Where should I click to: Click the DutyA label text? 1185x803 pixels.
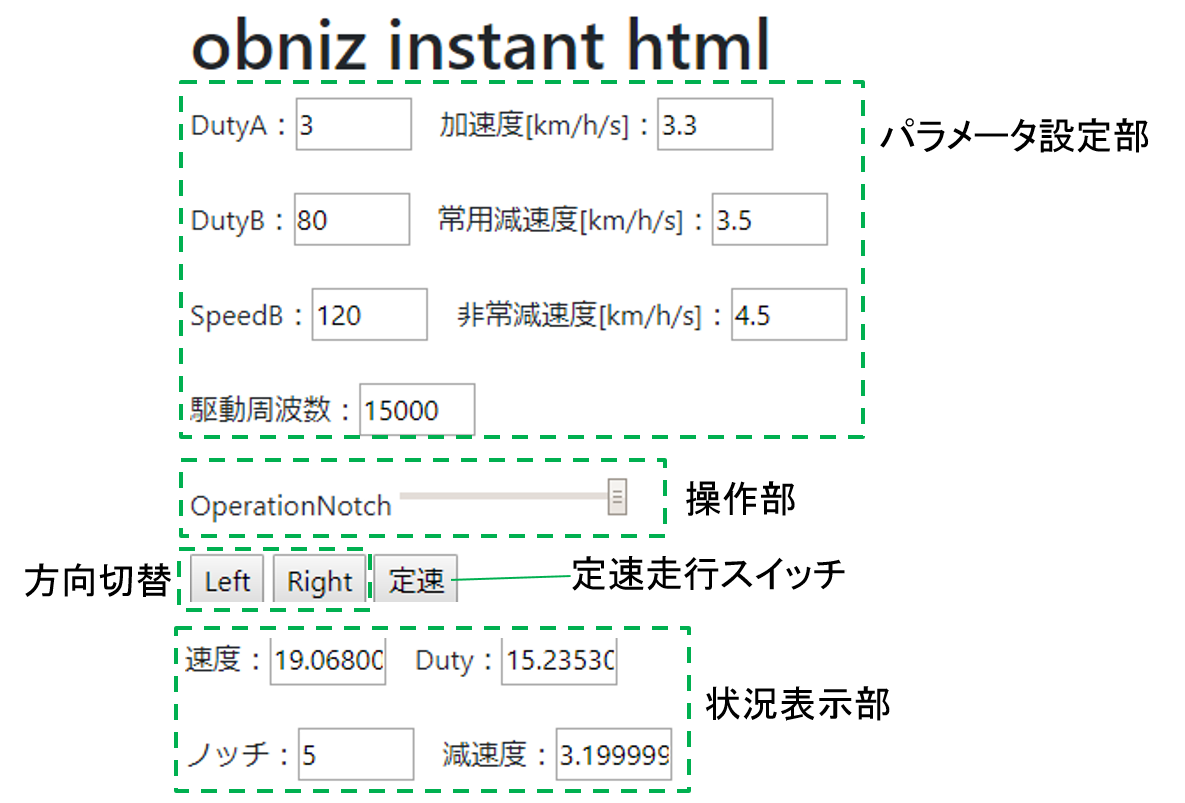point(229,125)
